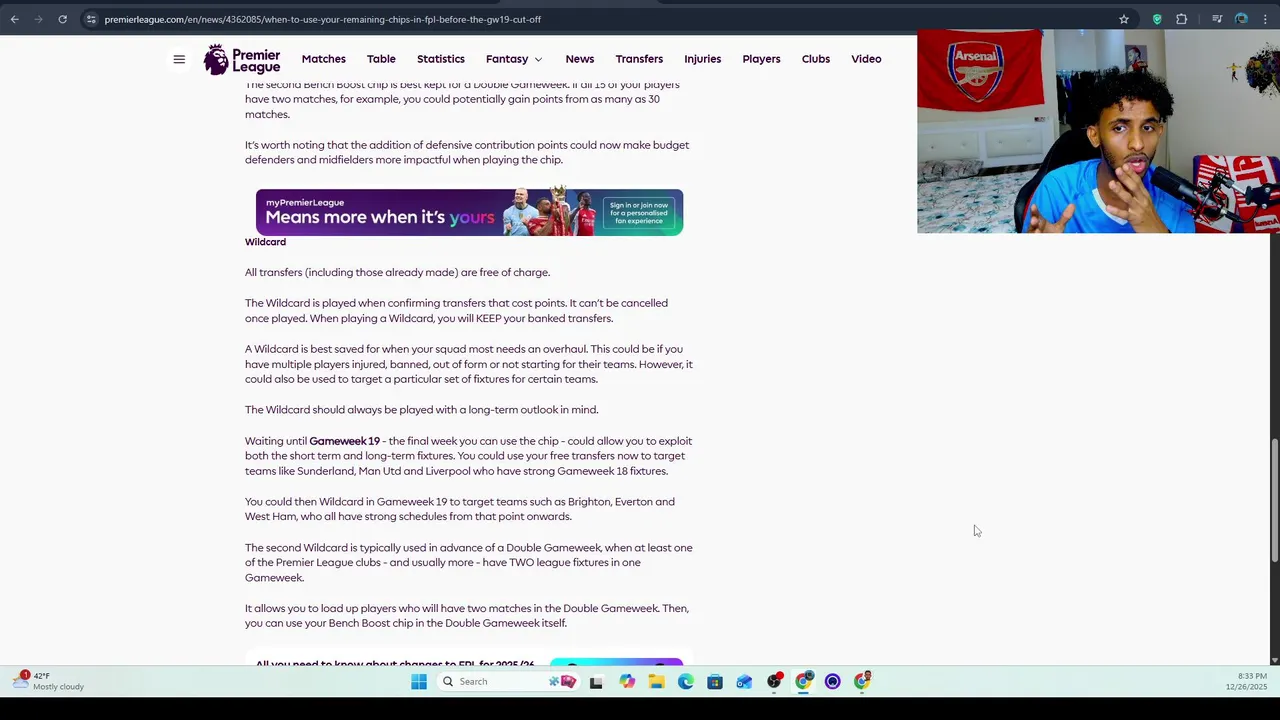Screen dimensions: 1280x720
Task: Click 'You could then Wildcard in Gameweek 19' paragraph
Action: [460, 509]
